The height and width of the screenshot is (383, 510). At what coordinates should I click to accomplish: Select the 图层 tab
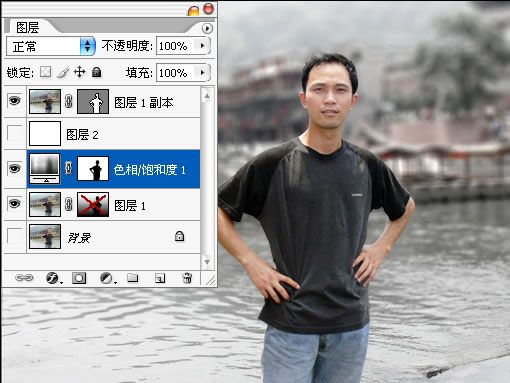27,27
